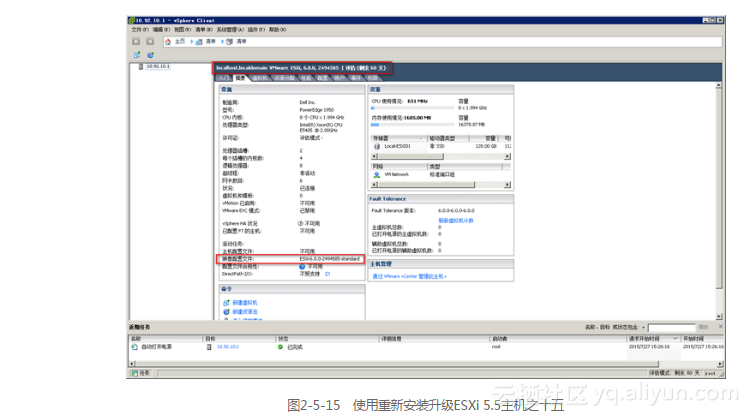Select the 10.92.10.1 host icon in the tree
Screen dimensions: 750x416
click(141, 66)
